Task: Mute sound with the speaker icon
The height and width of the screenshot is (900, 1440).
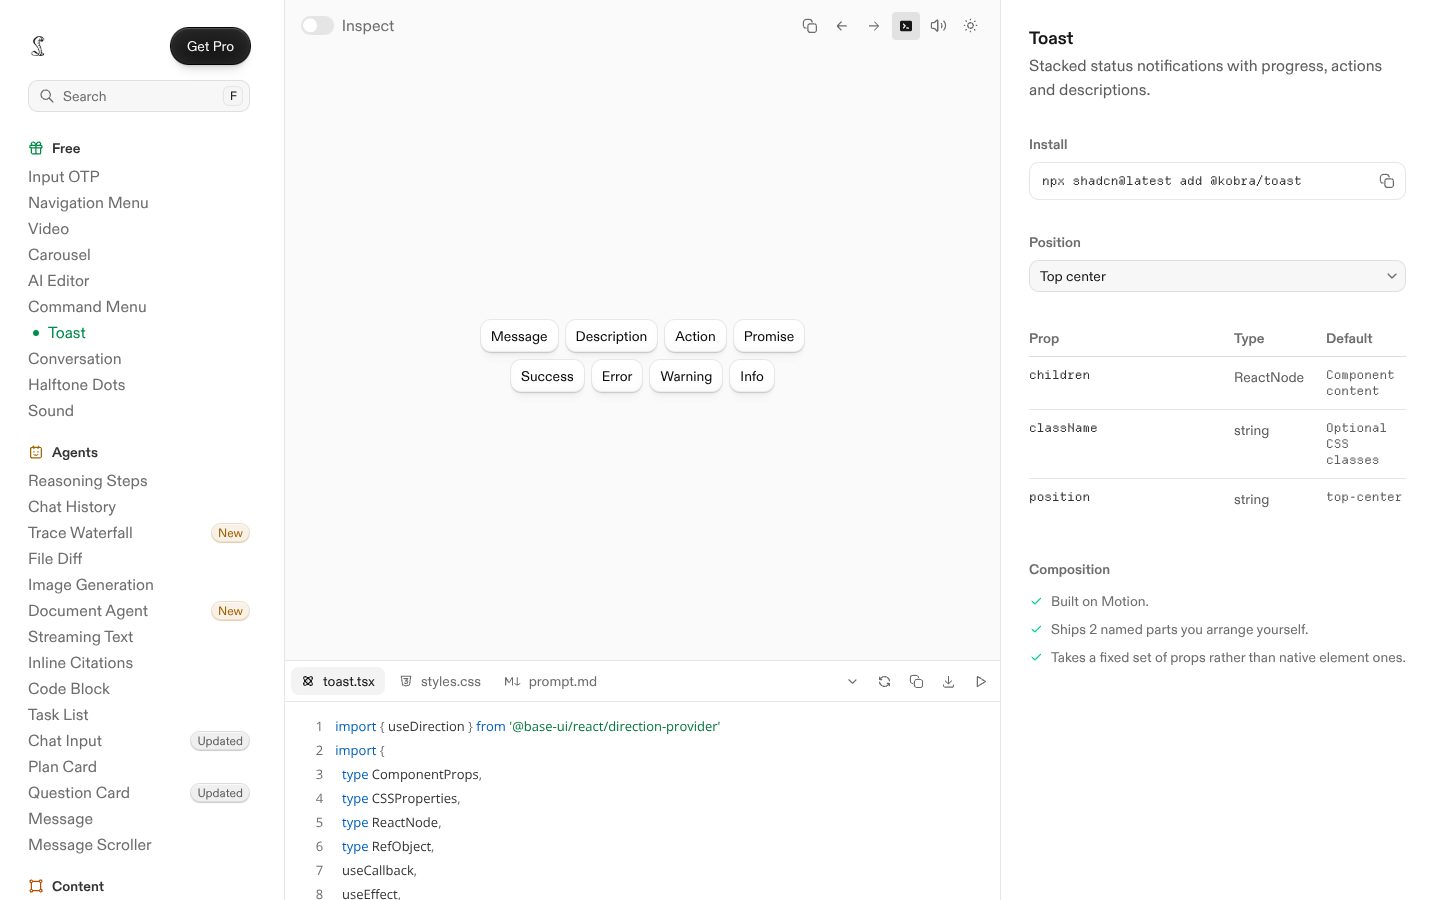Action: coord(938,26)
